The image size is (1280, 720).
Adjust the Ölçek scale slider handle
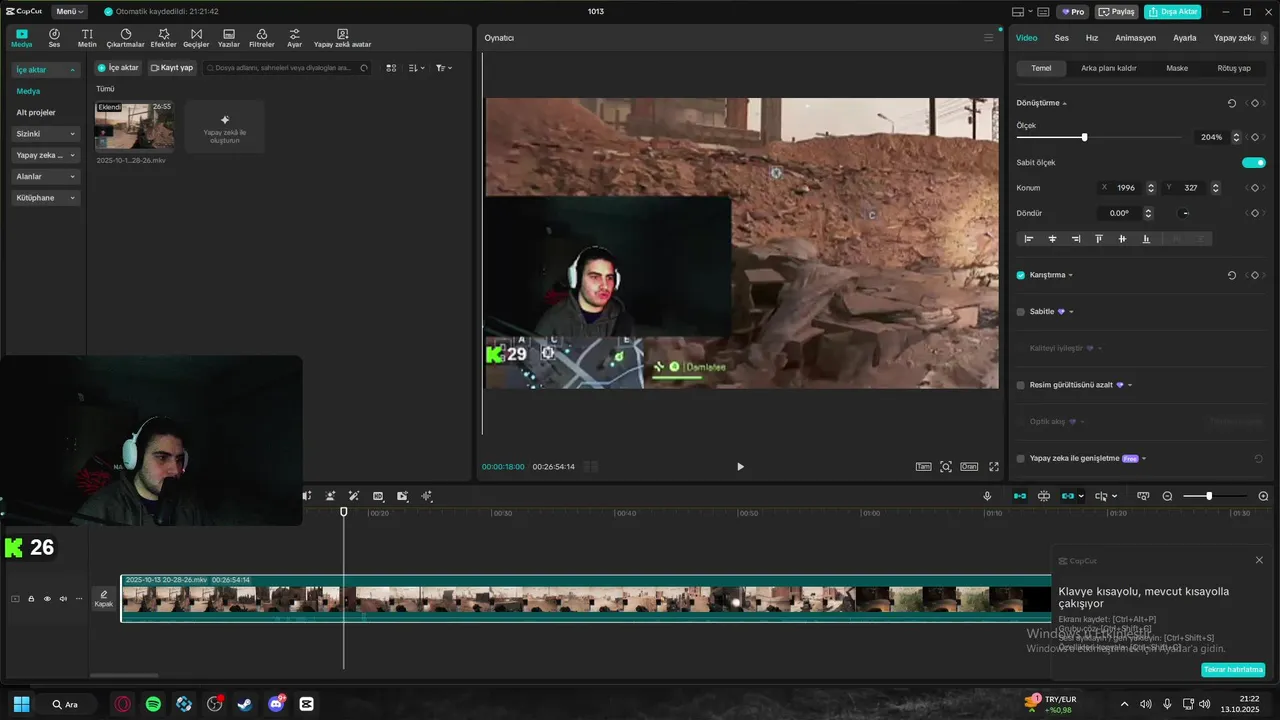pos(1084,137)
